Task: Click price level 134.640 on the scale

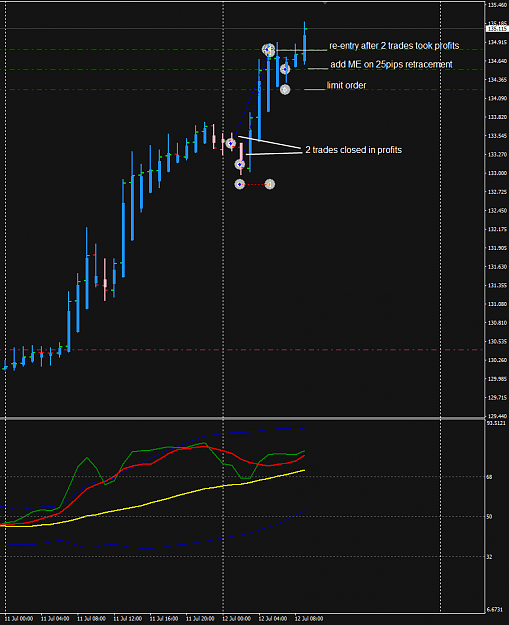Action: pos(497,61)
